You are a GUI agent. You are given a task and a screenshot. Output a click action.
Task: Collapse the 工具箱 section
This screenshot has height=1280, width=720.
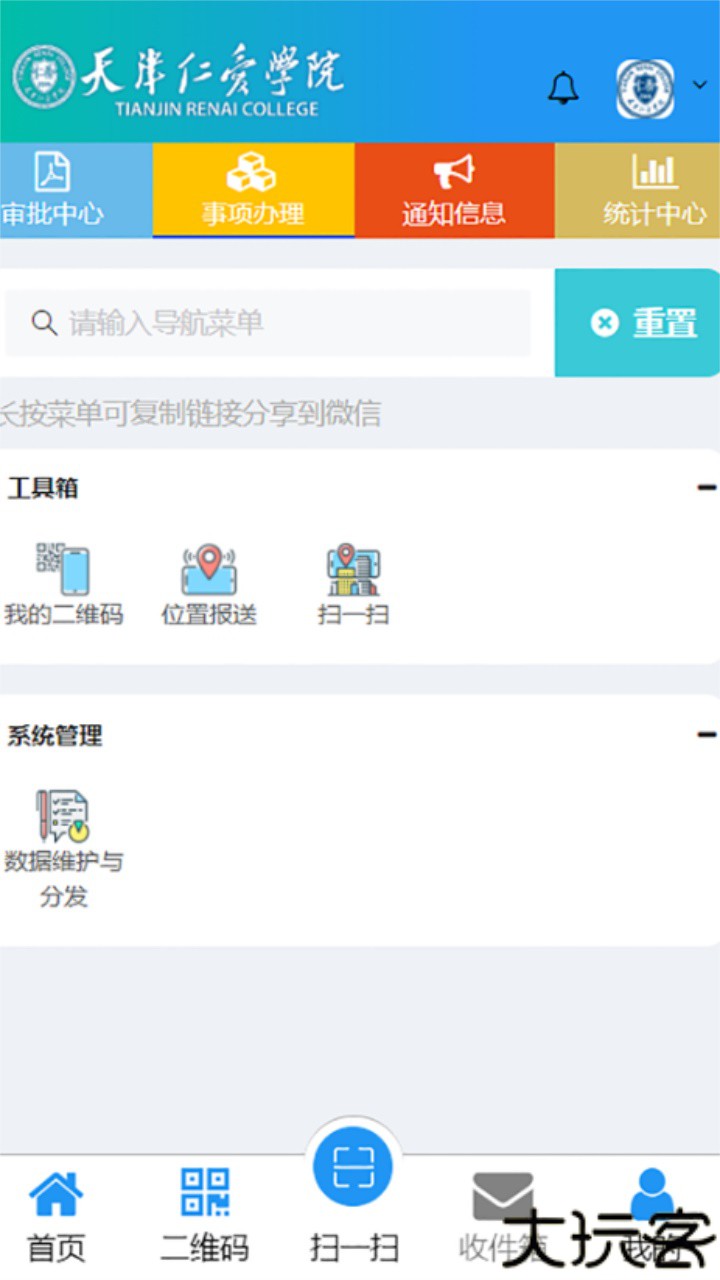click(x=706, y=487)
